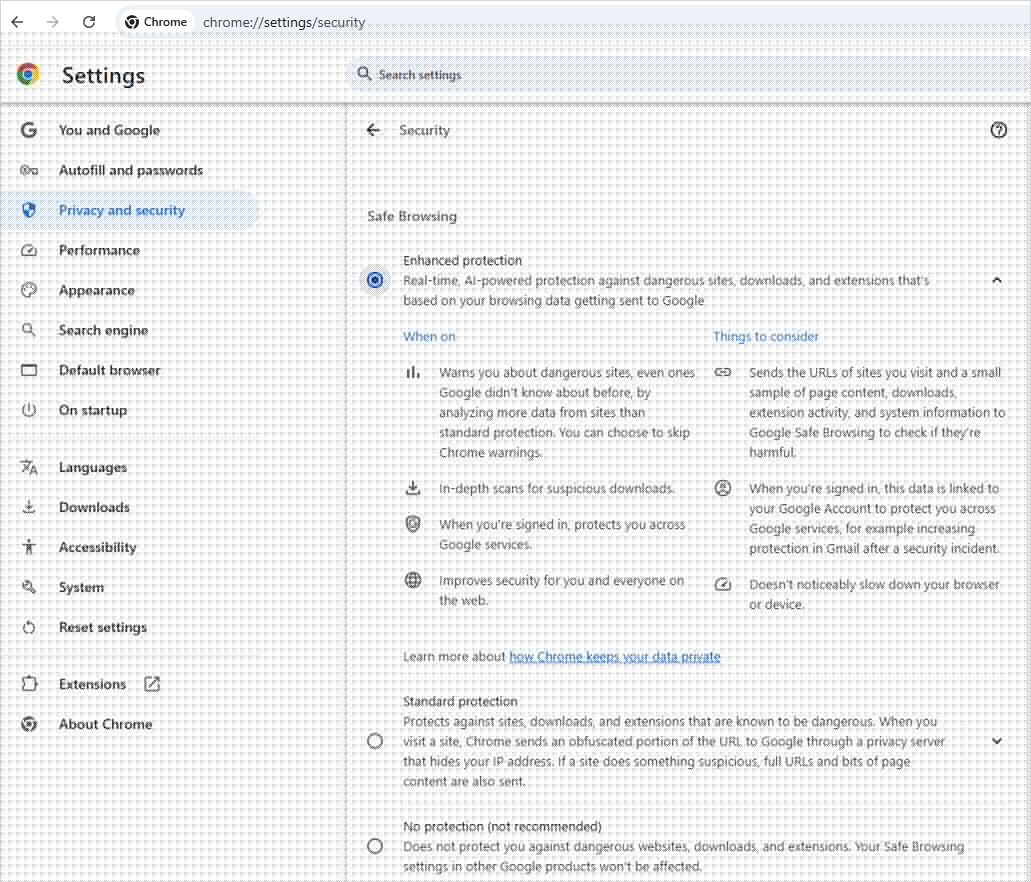Click the When on heading
This screenshot has width=1031, height=882.
[429, 336]
